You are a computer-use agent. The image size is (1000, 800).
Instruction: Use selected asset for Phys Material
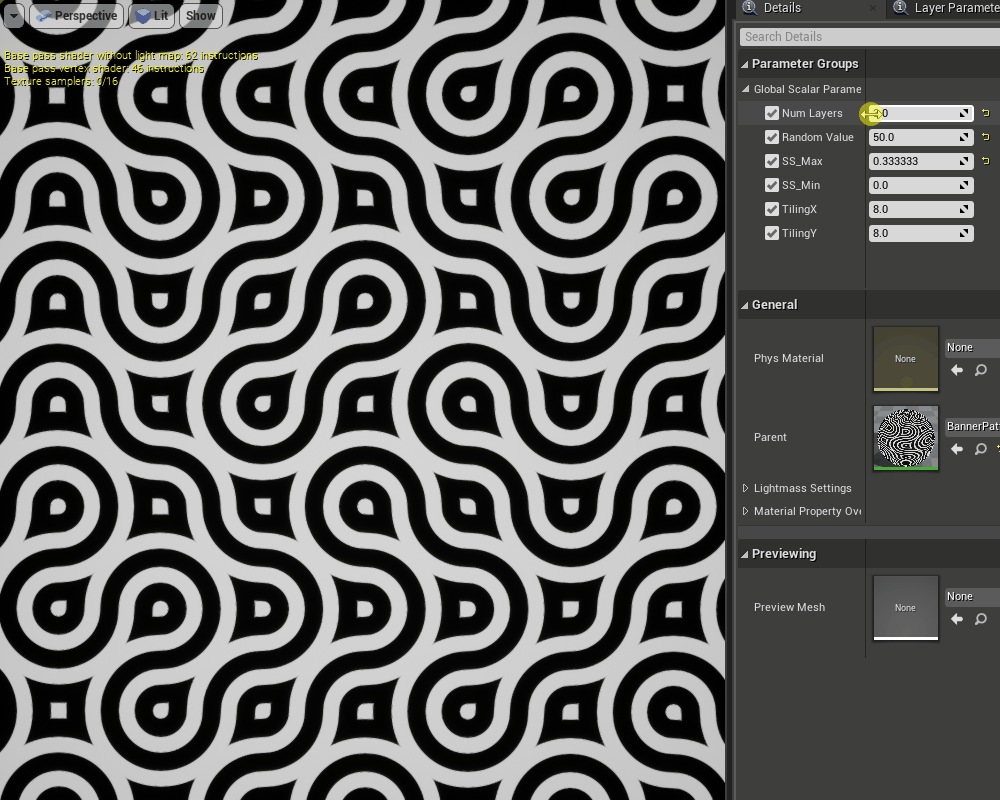pyautogui.click(x=957, y=370)
